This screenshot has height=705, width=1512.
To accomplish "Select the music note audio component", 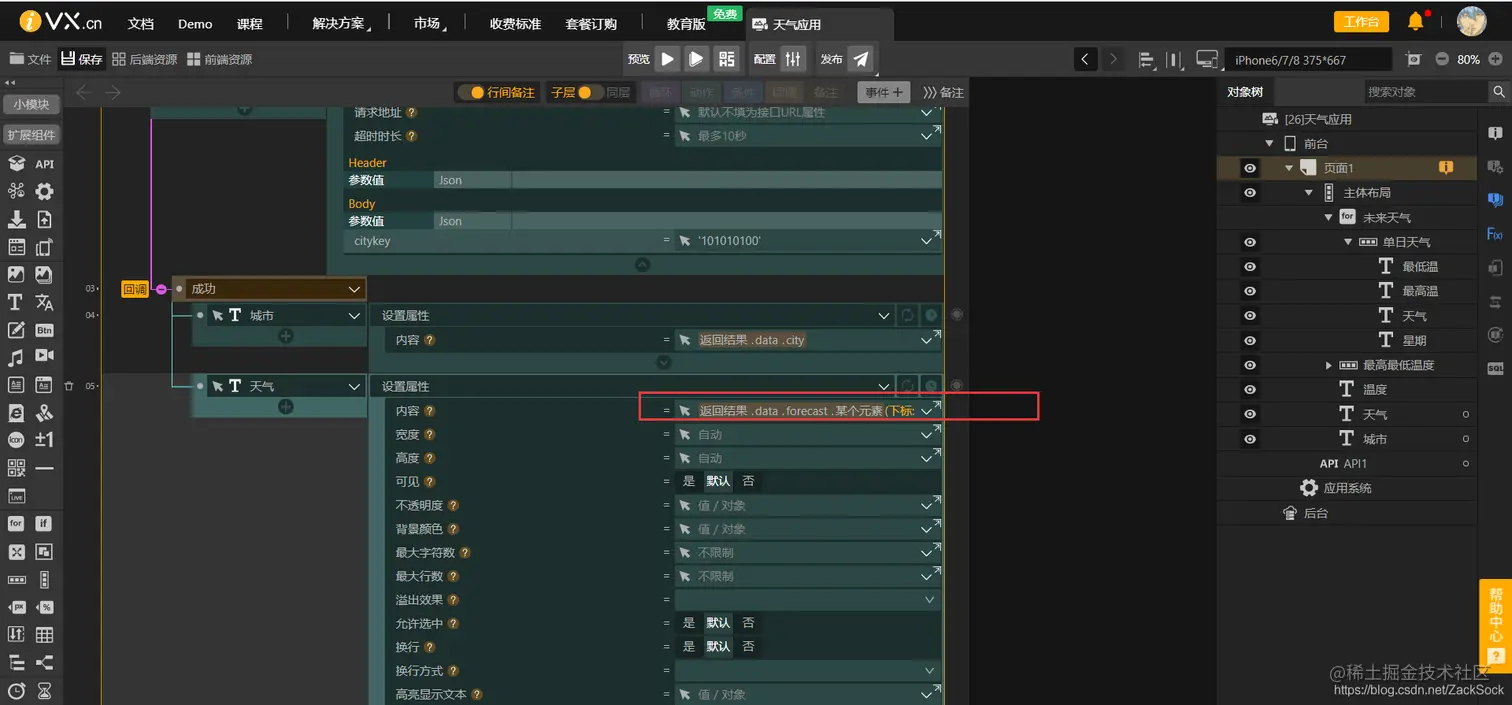I will (16, 357).
